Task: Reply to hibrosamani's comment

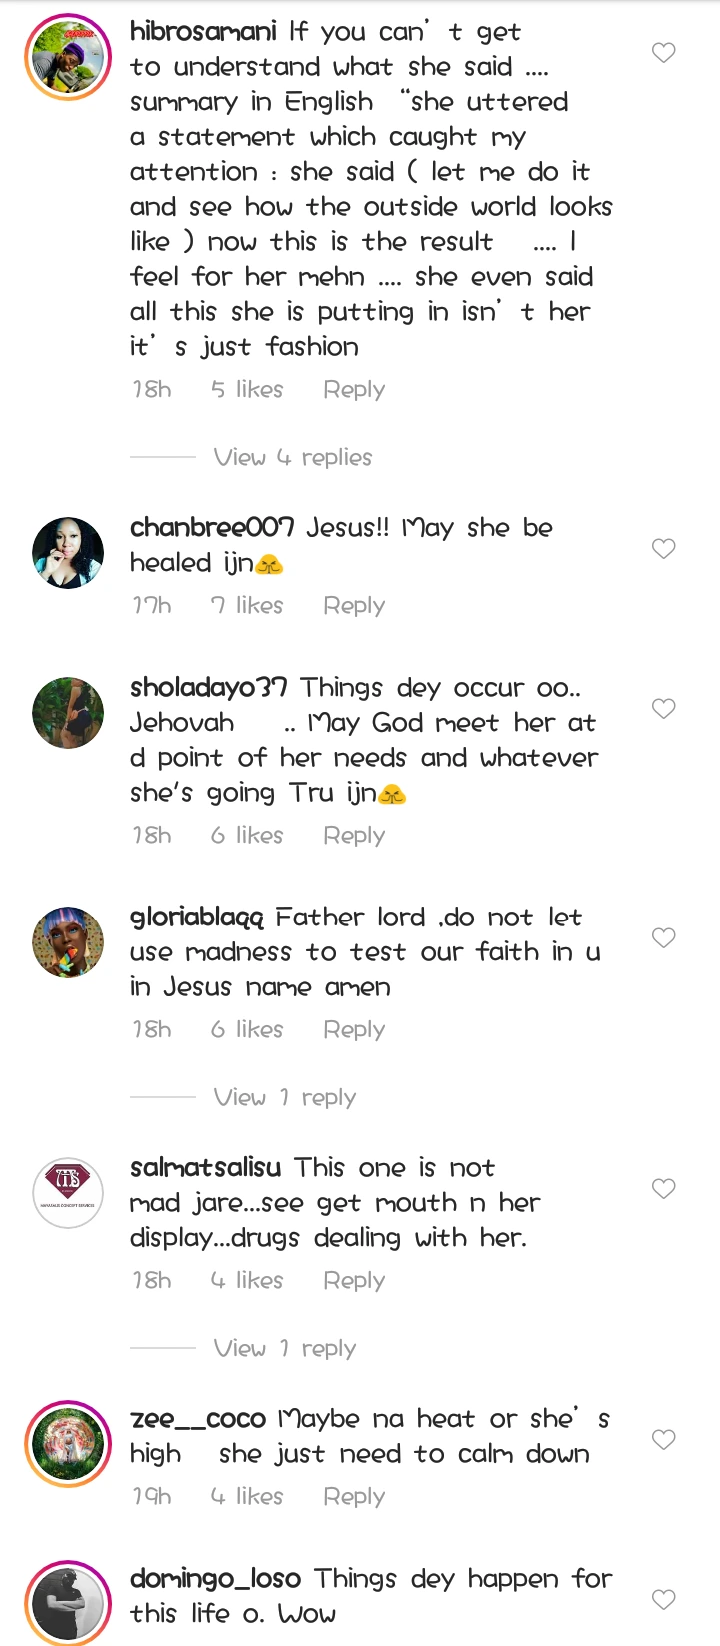Action: [354, 390]
